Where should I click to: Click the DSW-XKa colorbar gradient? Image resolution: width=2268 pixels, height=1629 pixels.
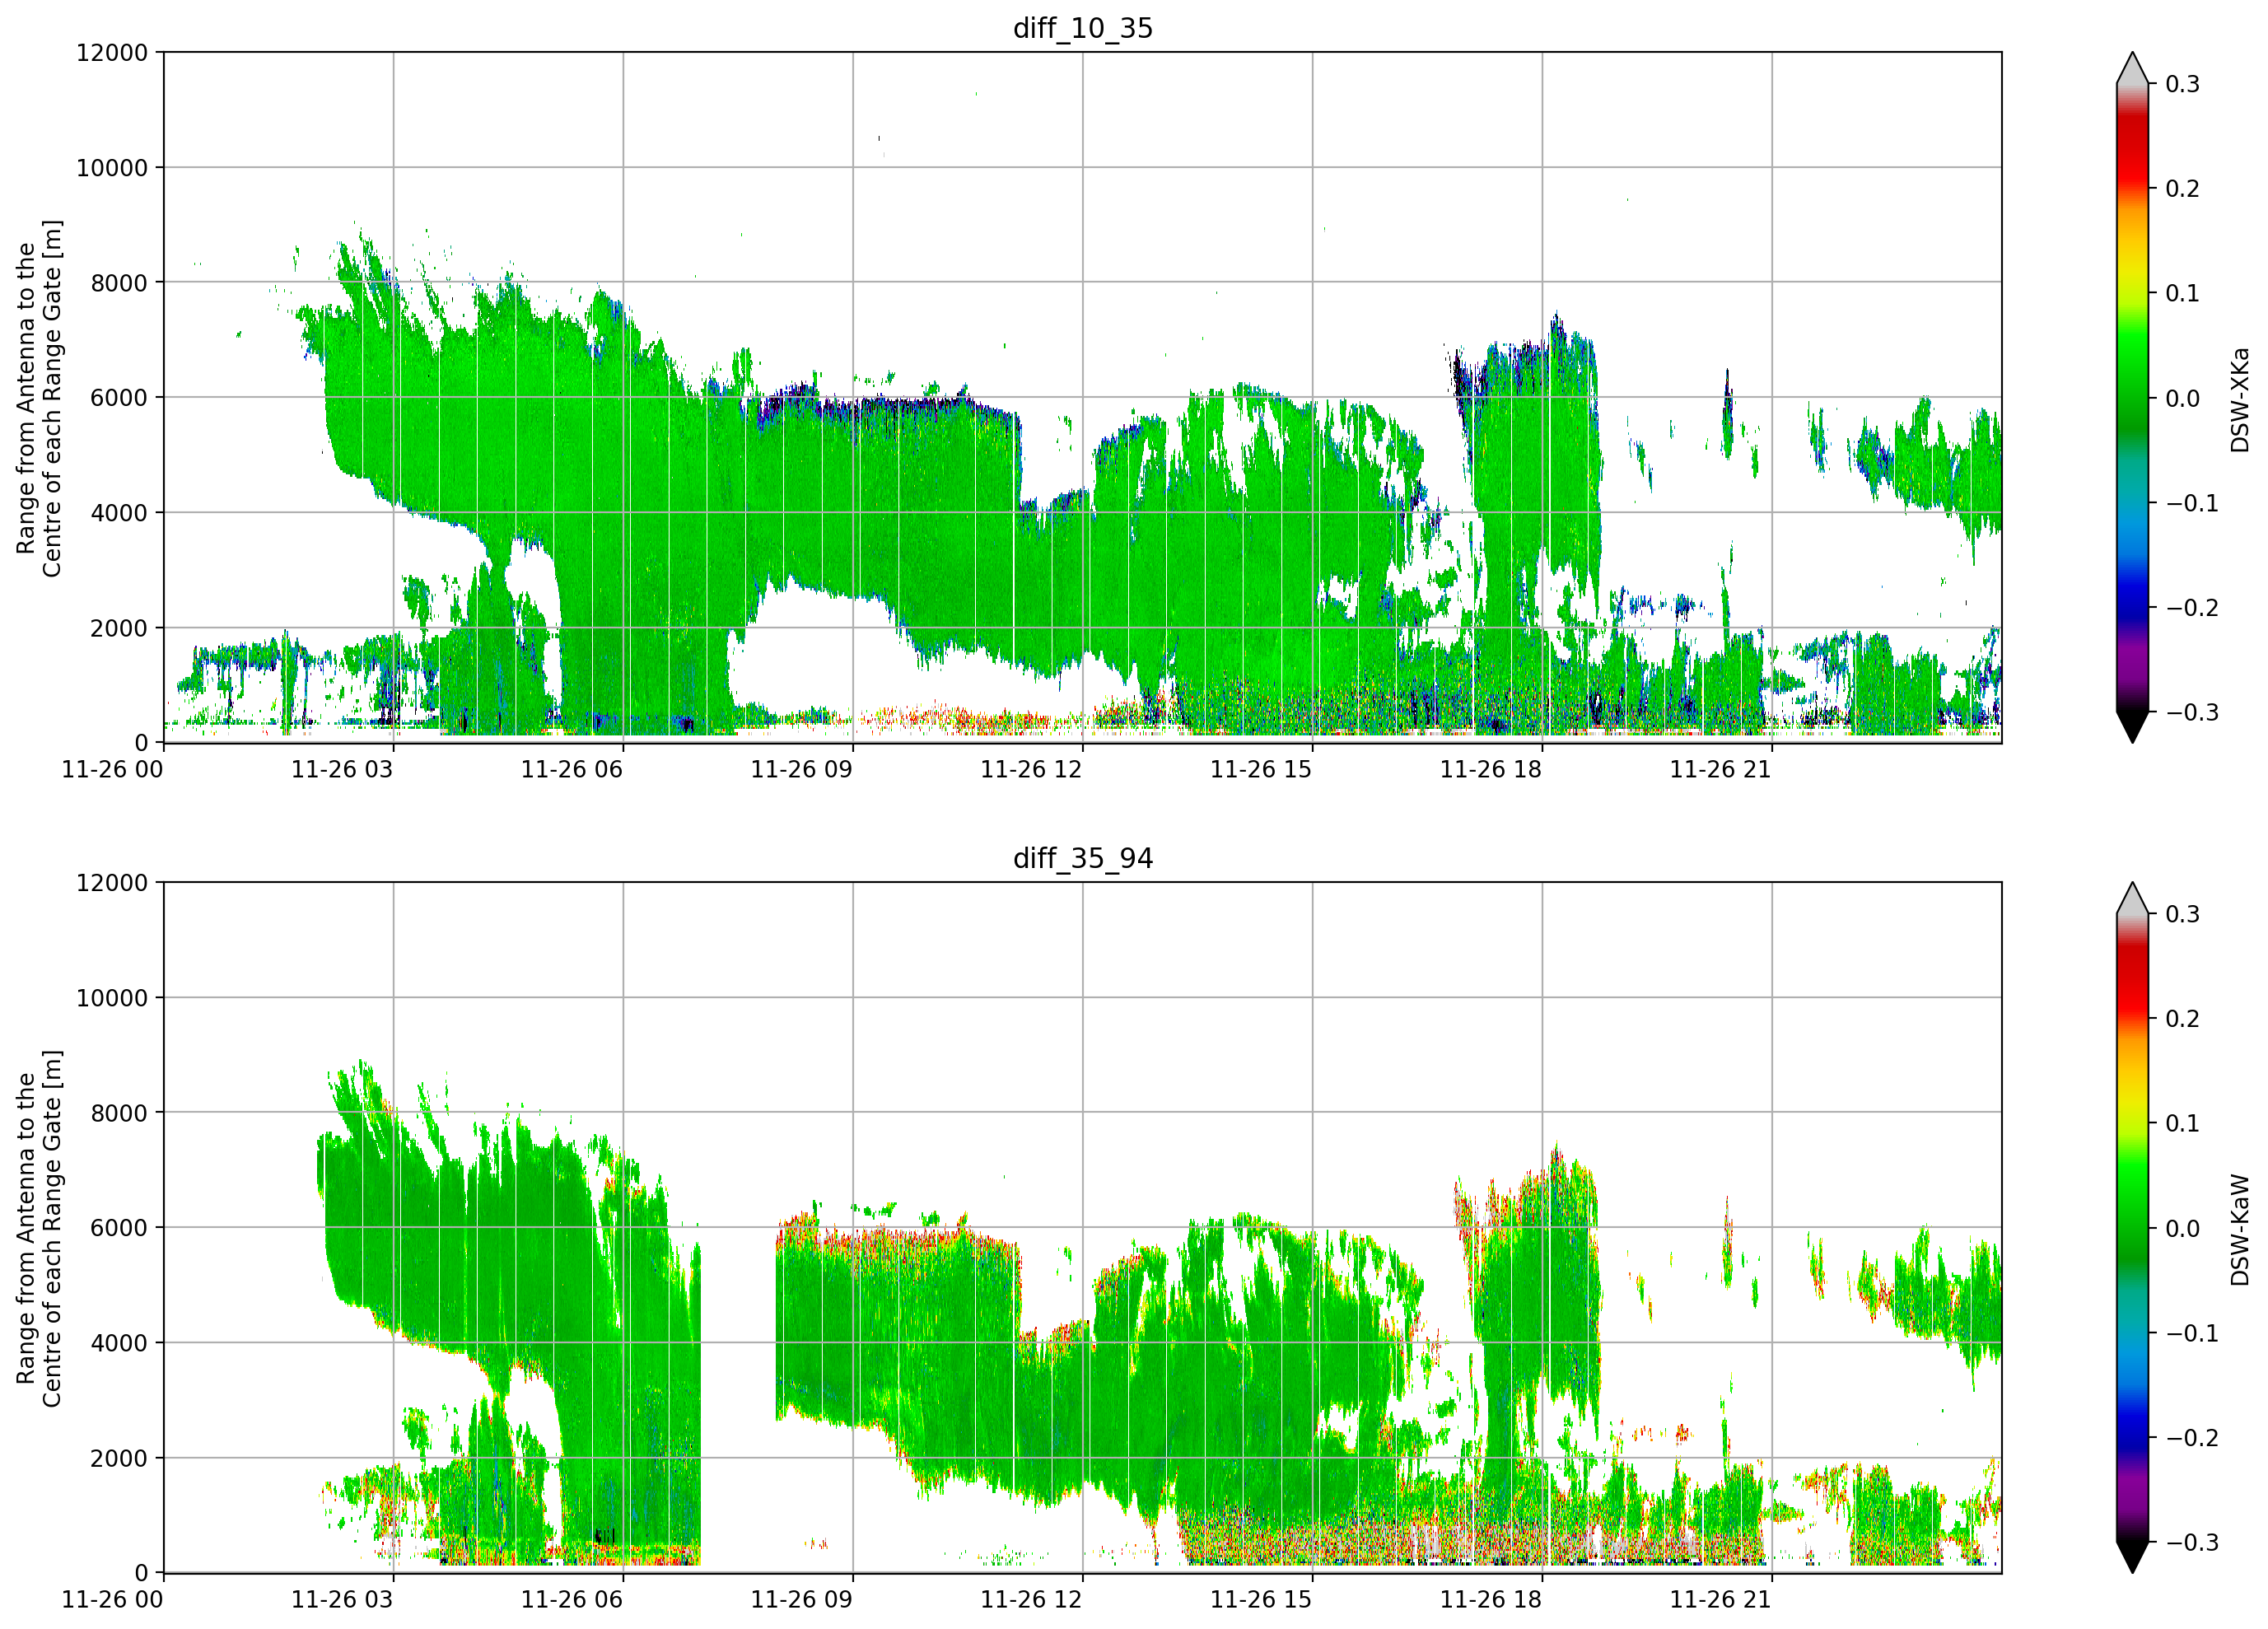2132,398
